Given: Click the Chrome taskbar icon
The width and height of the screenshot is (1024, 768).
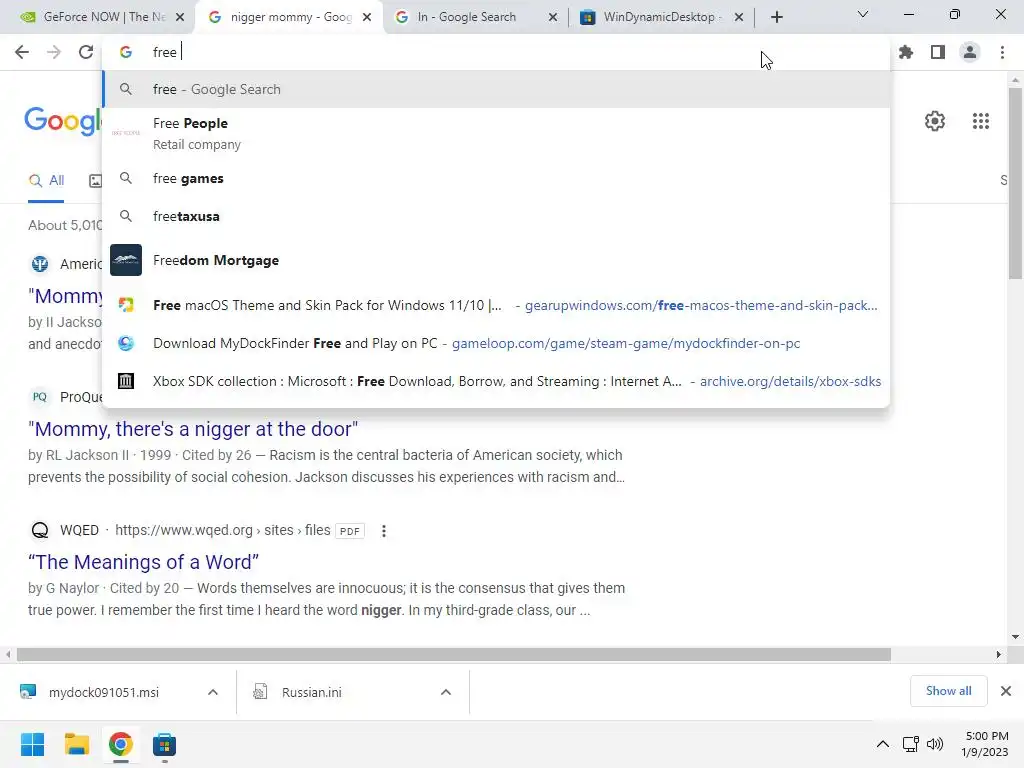Looking at the screenshot, I should (120, 744).
